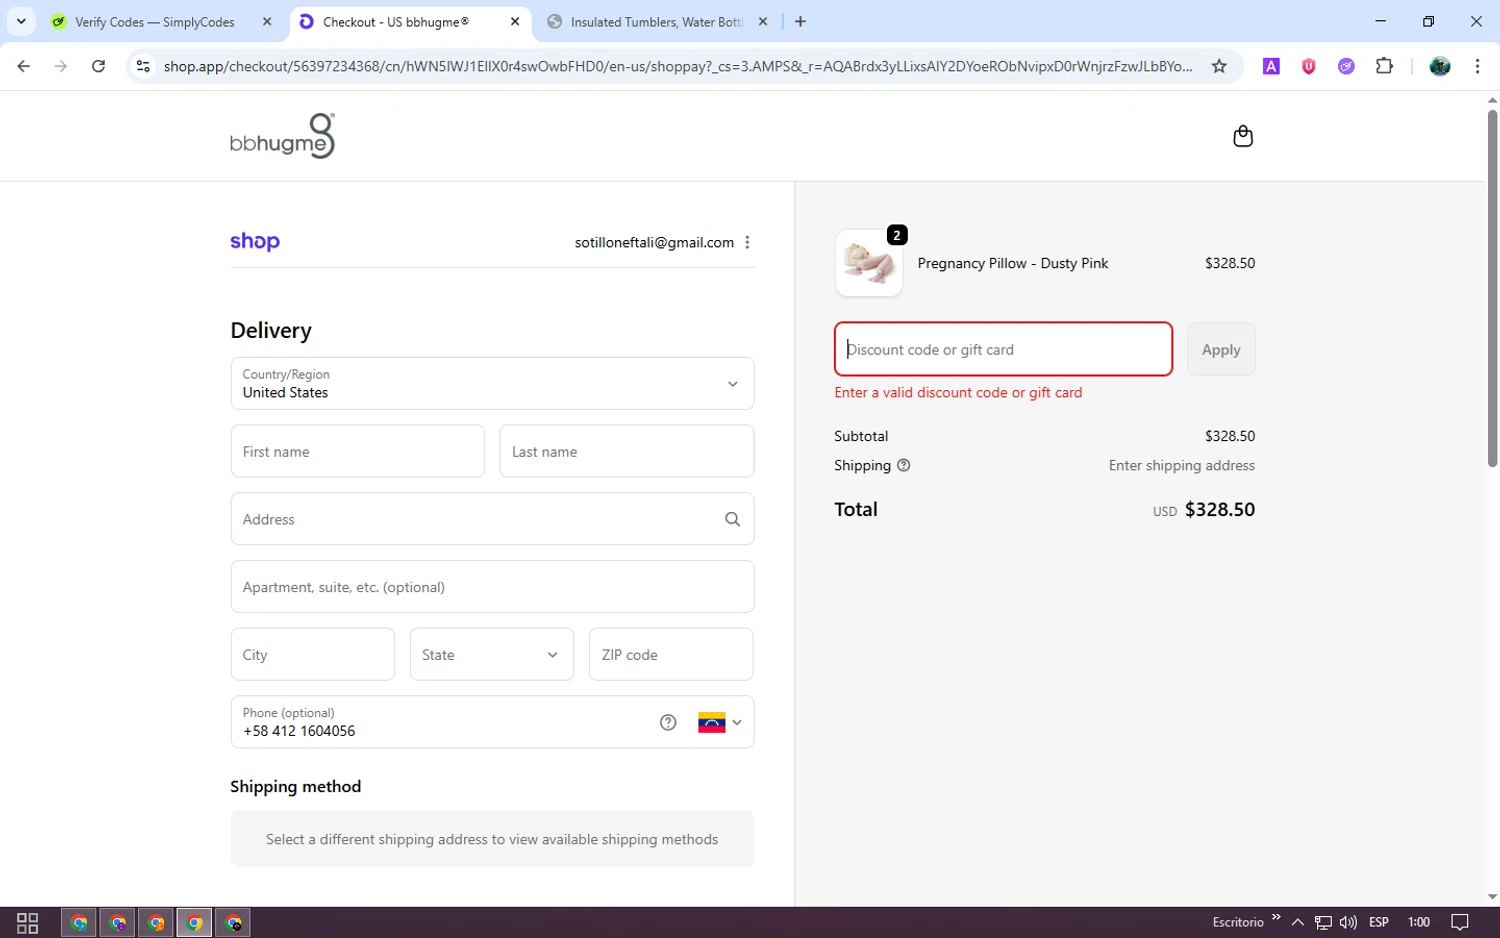Open the Extensions puzzle piece menu
Image resolution: width=1500 pixels, height=938 pixels.
click(1384, 66)
